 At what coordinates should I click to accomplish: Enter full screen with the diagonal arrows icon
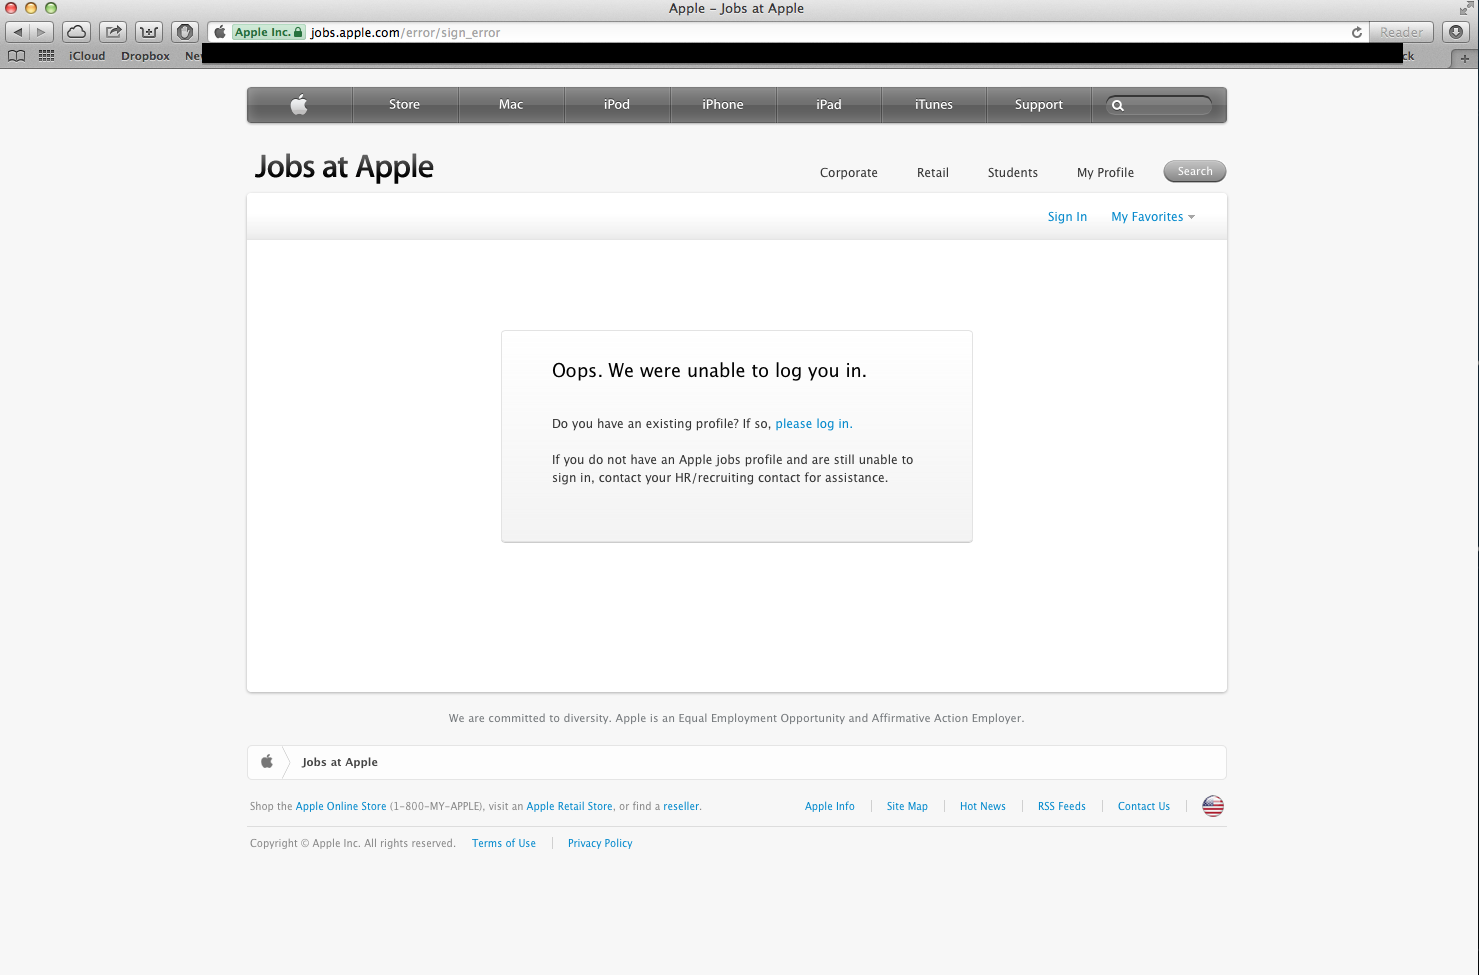[1466, 8]
